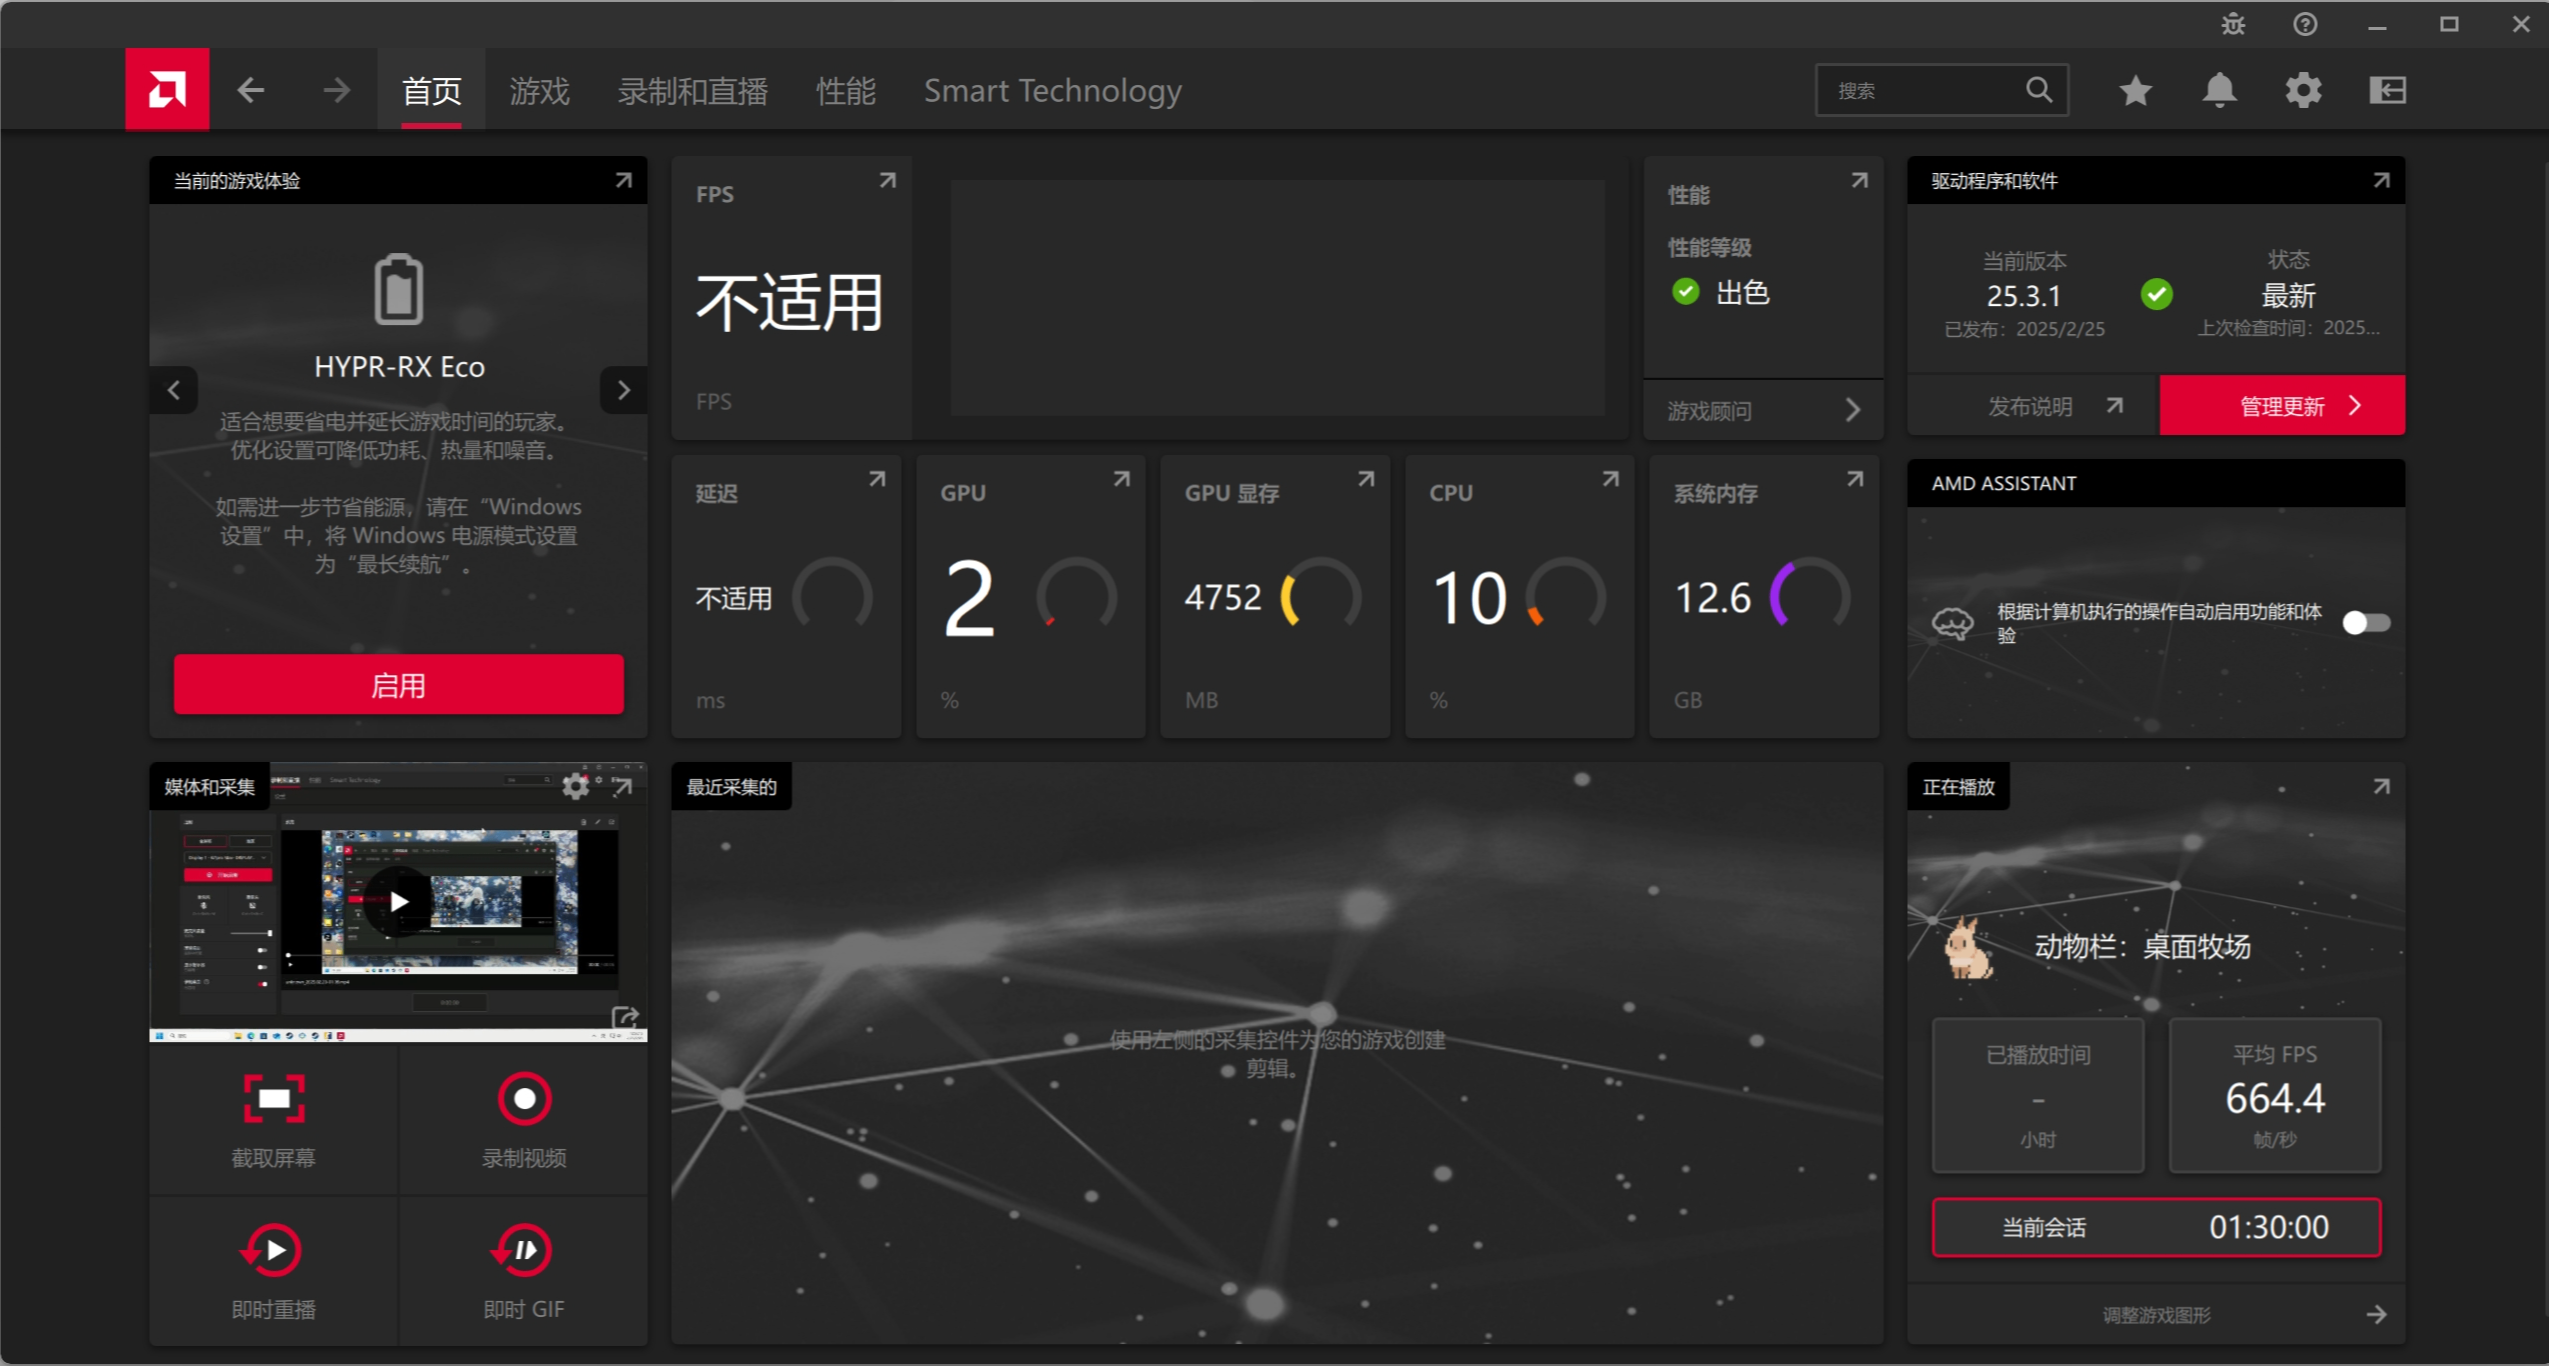Click the 已播放时间 tile
2549x1366 pixels.
point(2038,1095)
